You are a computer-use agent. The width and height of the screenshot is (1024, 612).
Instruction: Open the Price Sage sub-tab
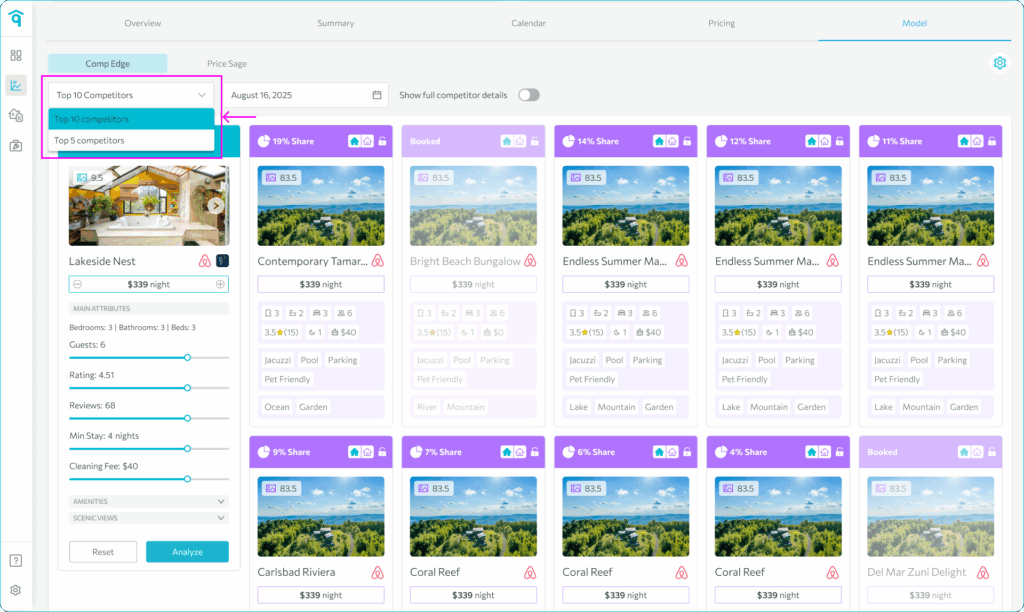point(227,63)
